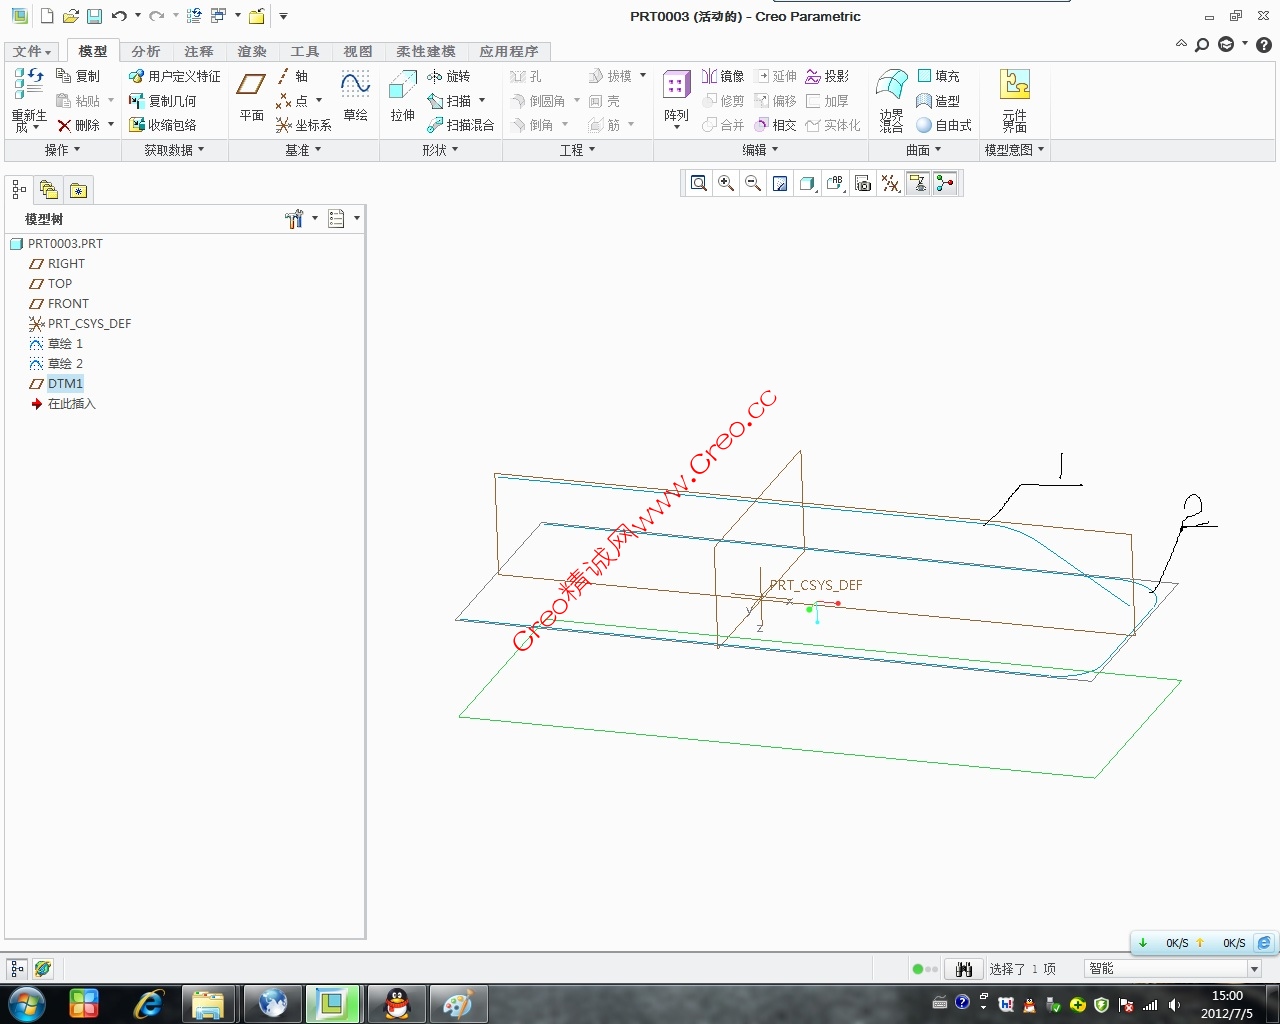The image size is (1280, 1024).
Task: Open saved views list in graphics toolbar
Action: (835, 183)
